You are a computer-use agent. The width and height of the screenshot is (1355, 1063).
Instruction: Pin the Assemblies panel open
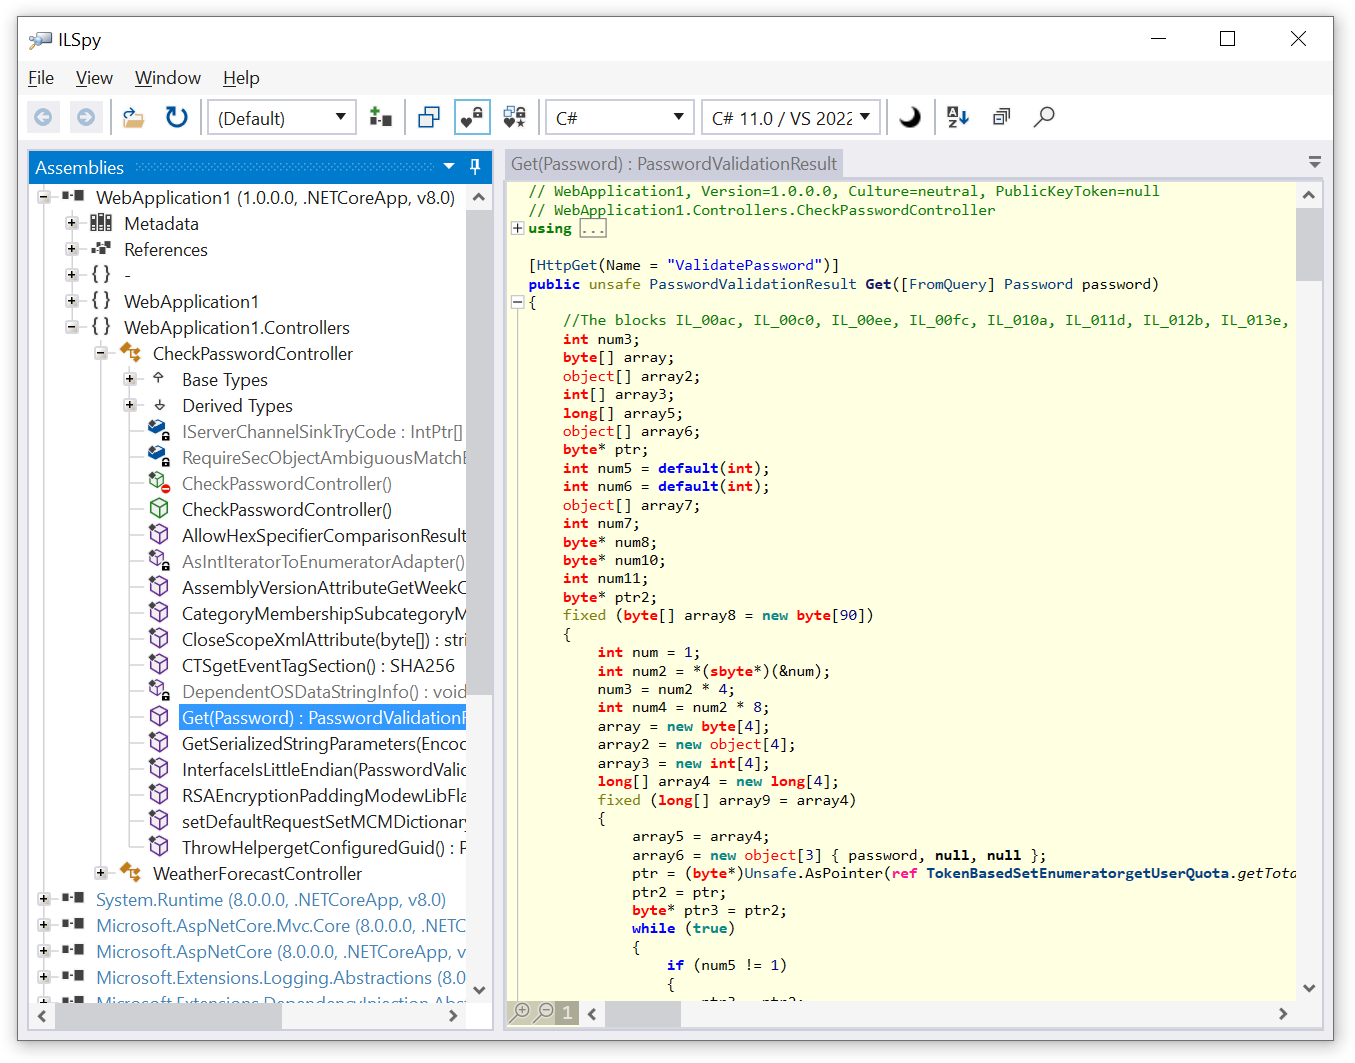(474, 166)
